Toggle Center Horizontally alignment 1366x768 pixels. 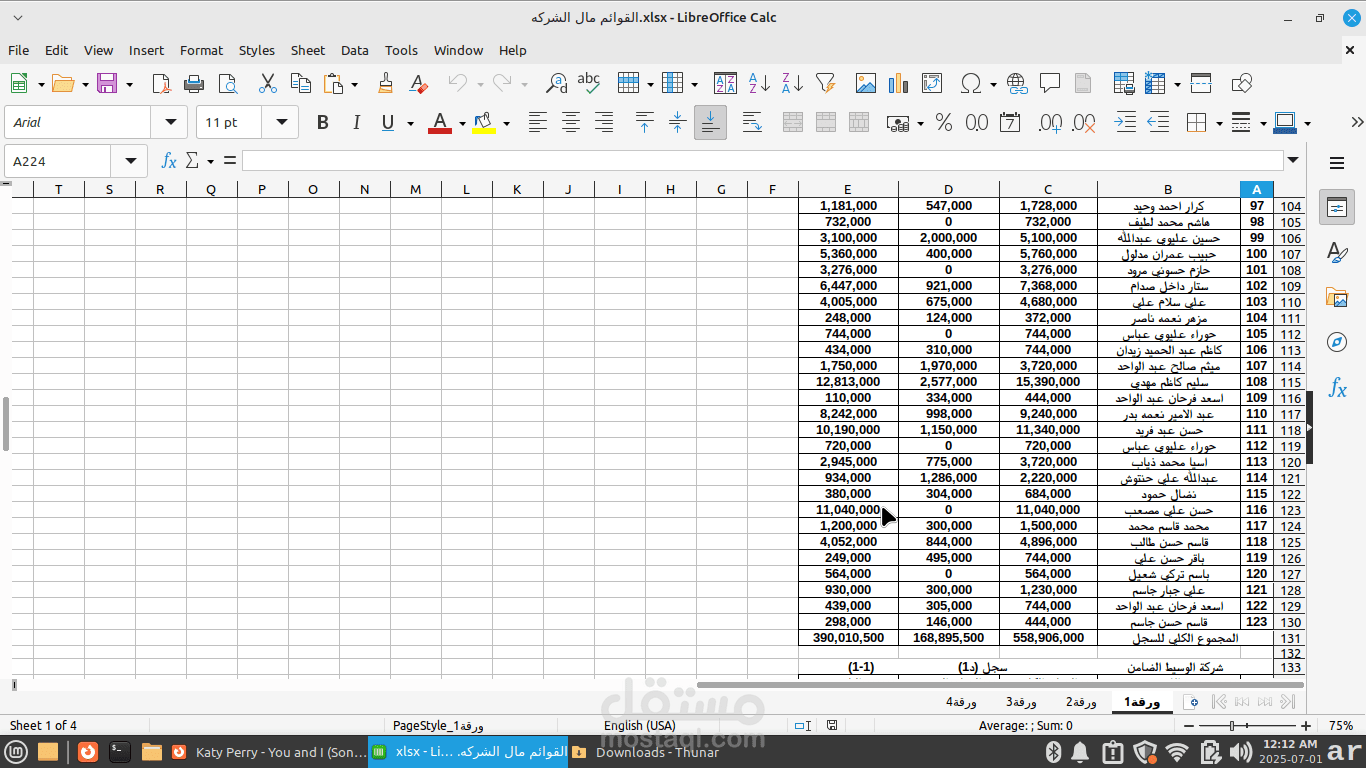click(571, 122)
